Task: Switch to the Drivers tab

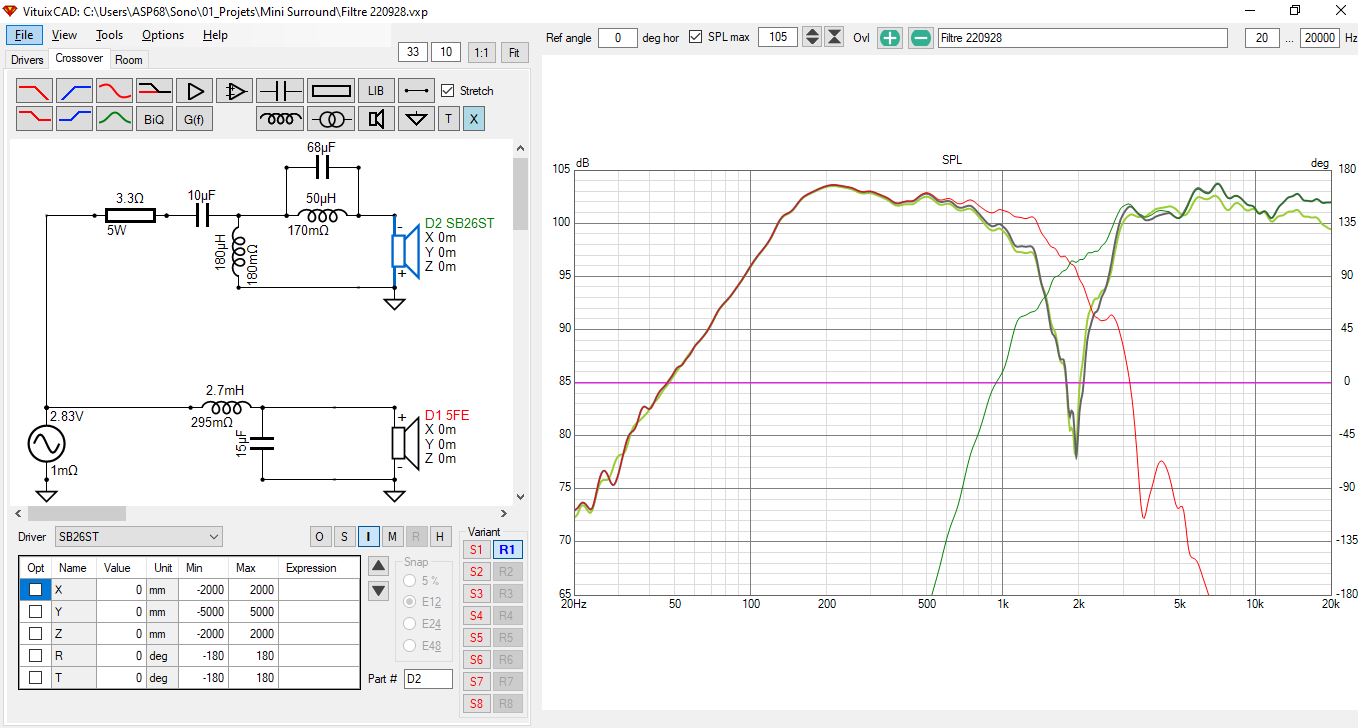Action: coord(27,60)
